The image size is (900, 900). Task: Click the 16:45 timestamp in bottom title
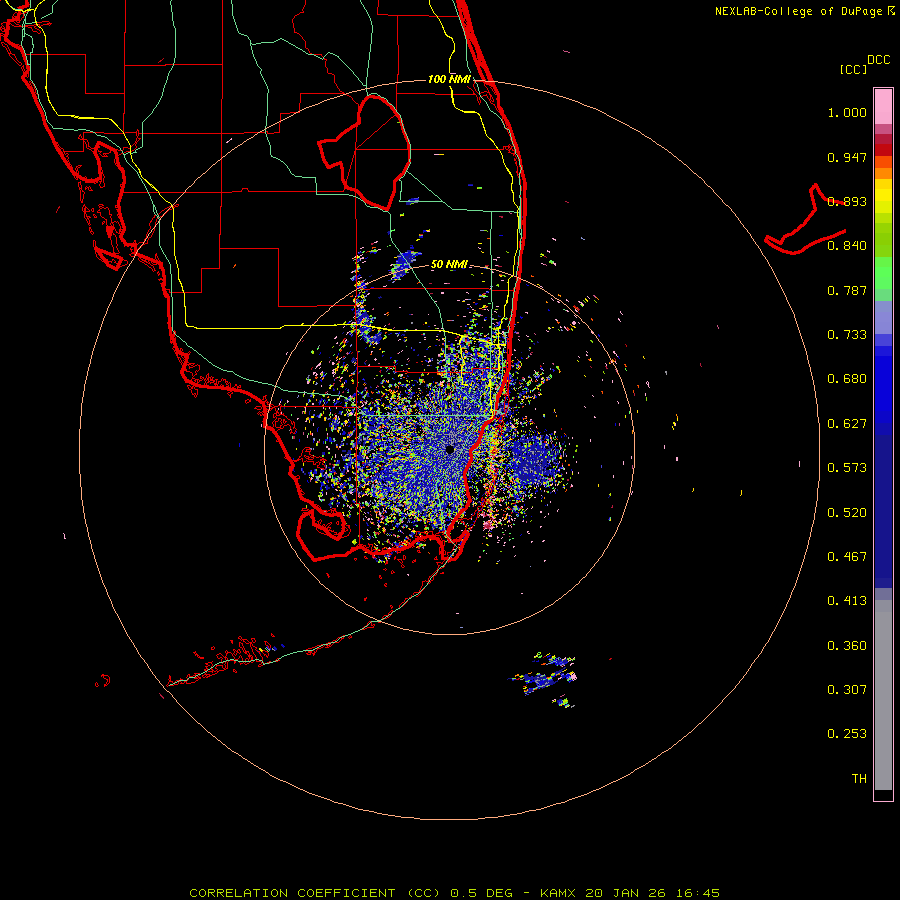(697, 893)
